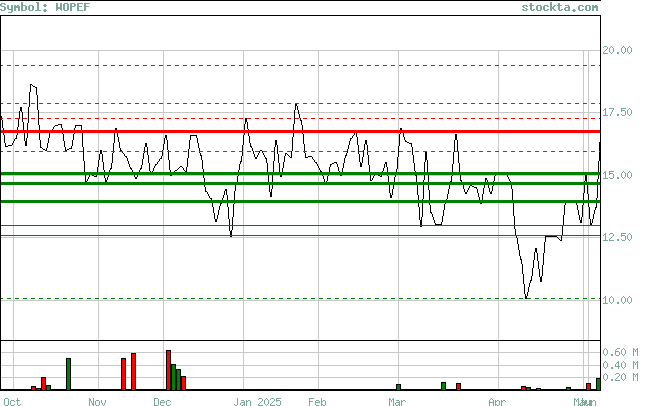Screen dimensions: 655x406
Task: Click the Apr date axis label
Action: 497,402
